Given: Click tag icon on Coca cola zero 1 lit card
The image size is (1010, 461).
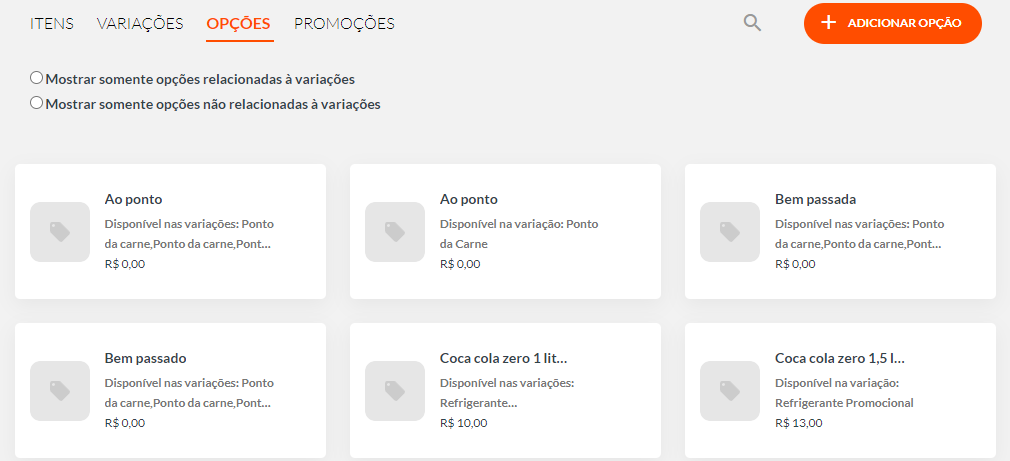Looking at the screenshot, I should click(x=395, y=391).
